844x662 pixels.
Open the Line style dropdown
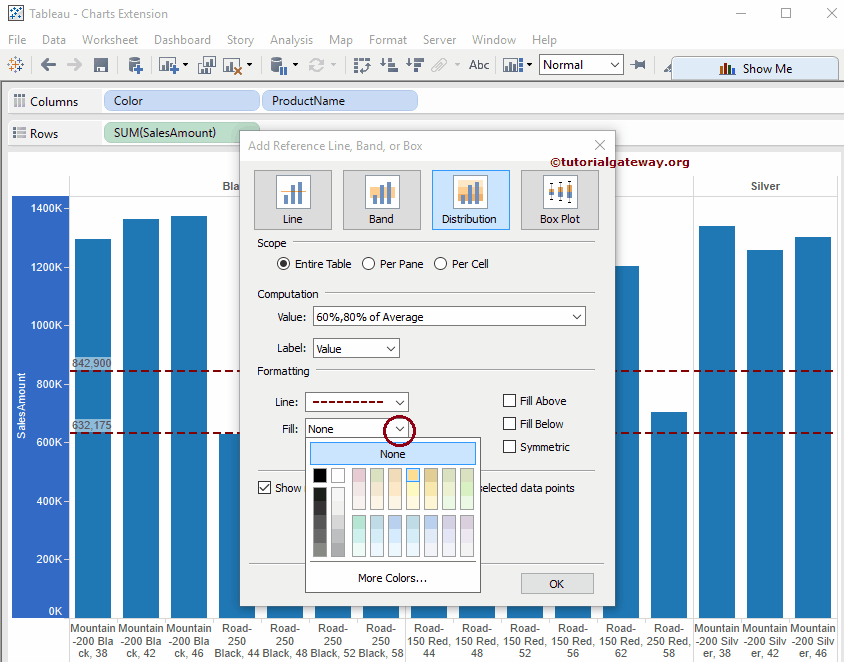[x=357, y=400]
